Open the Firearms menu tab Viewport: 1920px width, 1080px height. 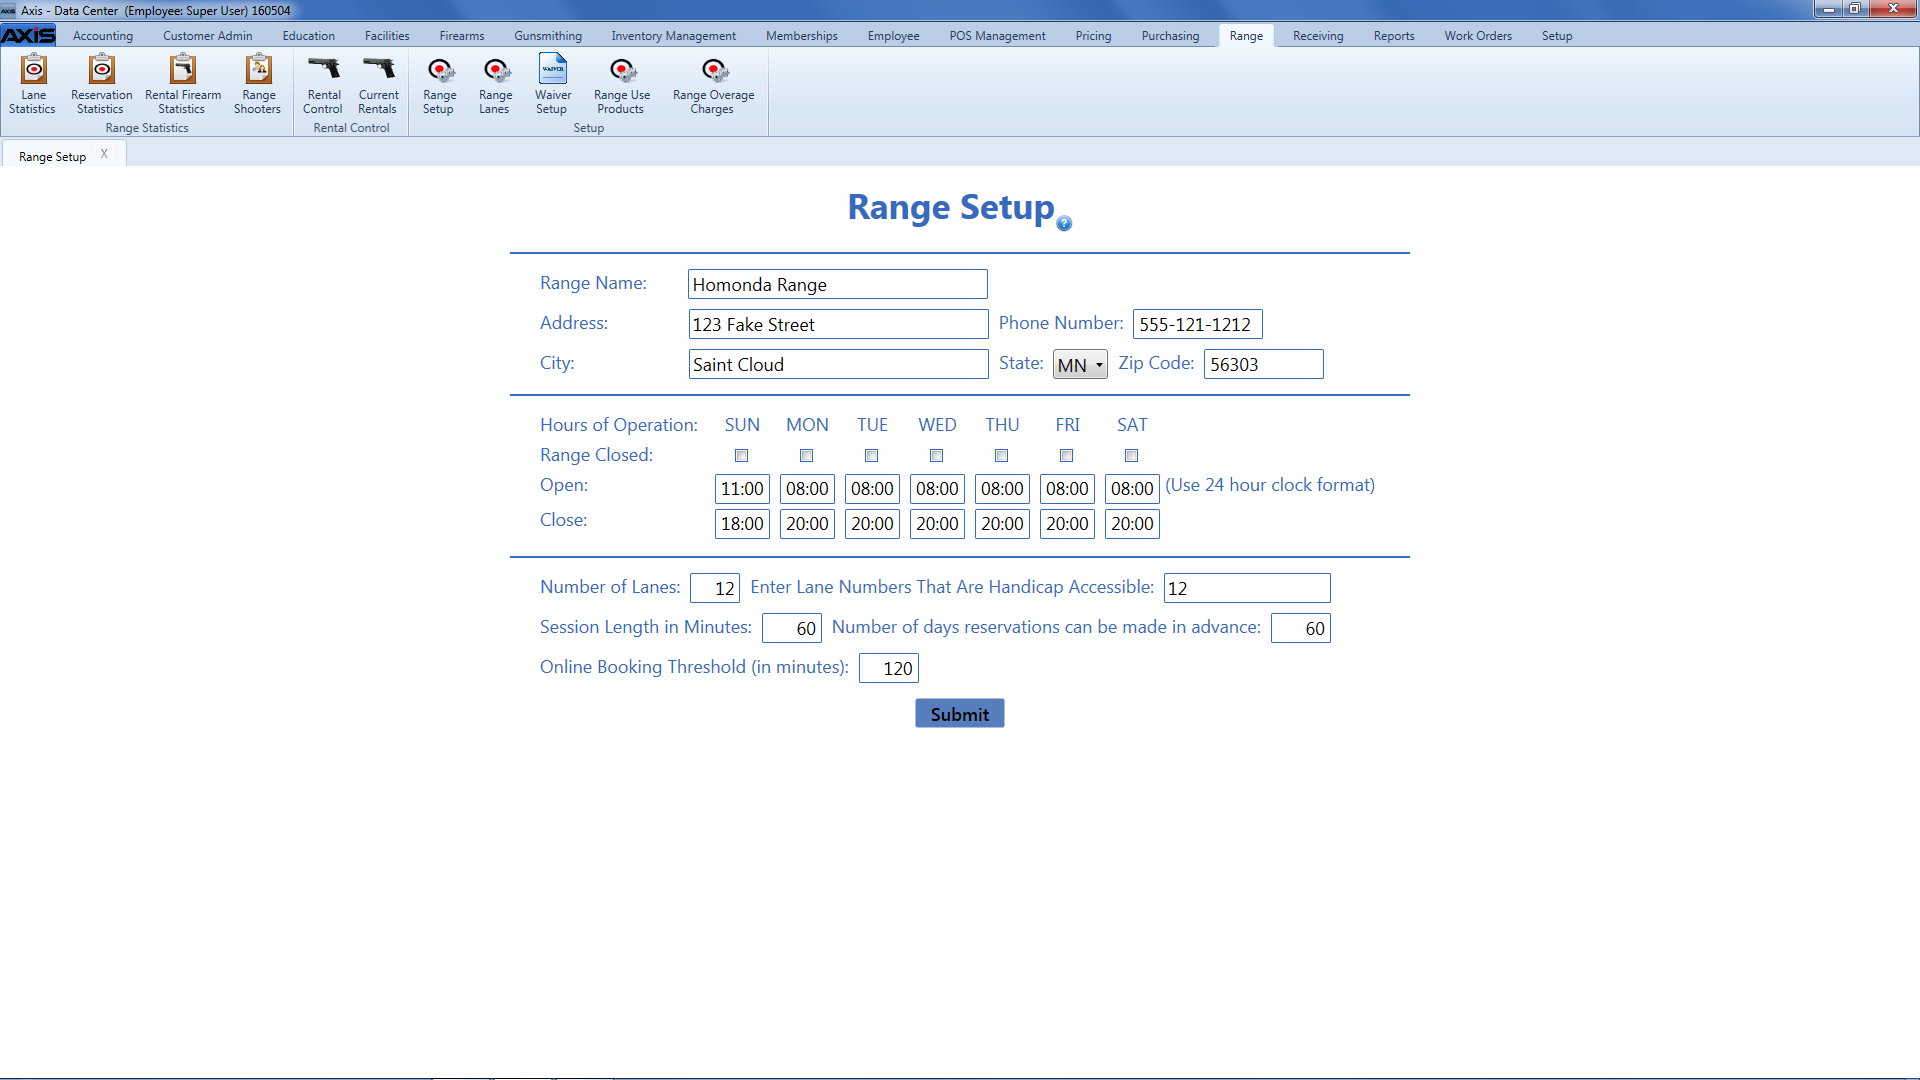462,36
